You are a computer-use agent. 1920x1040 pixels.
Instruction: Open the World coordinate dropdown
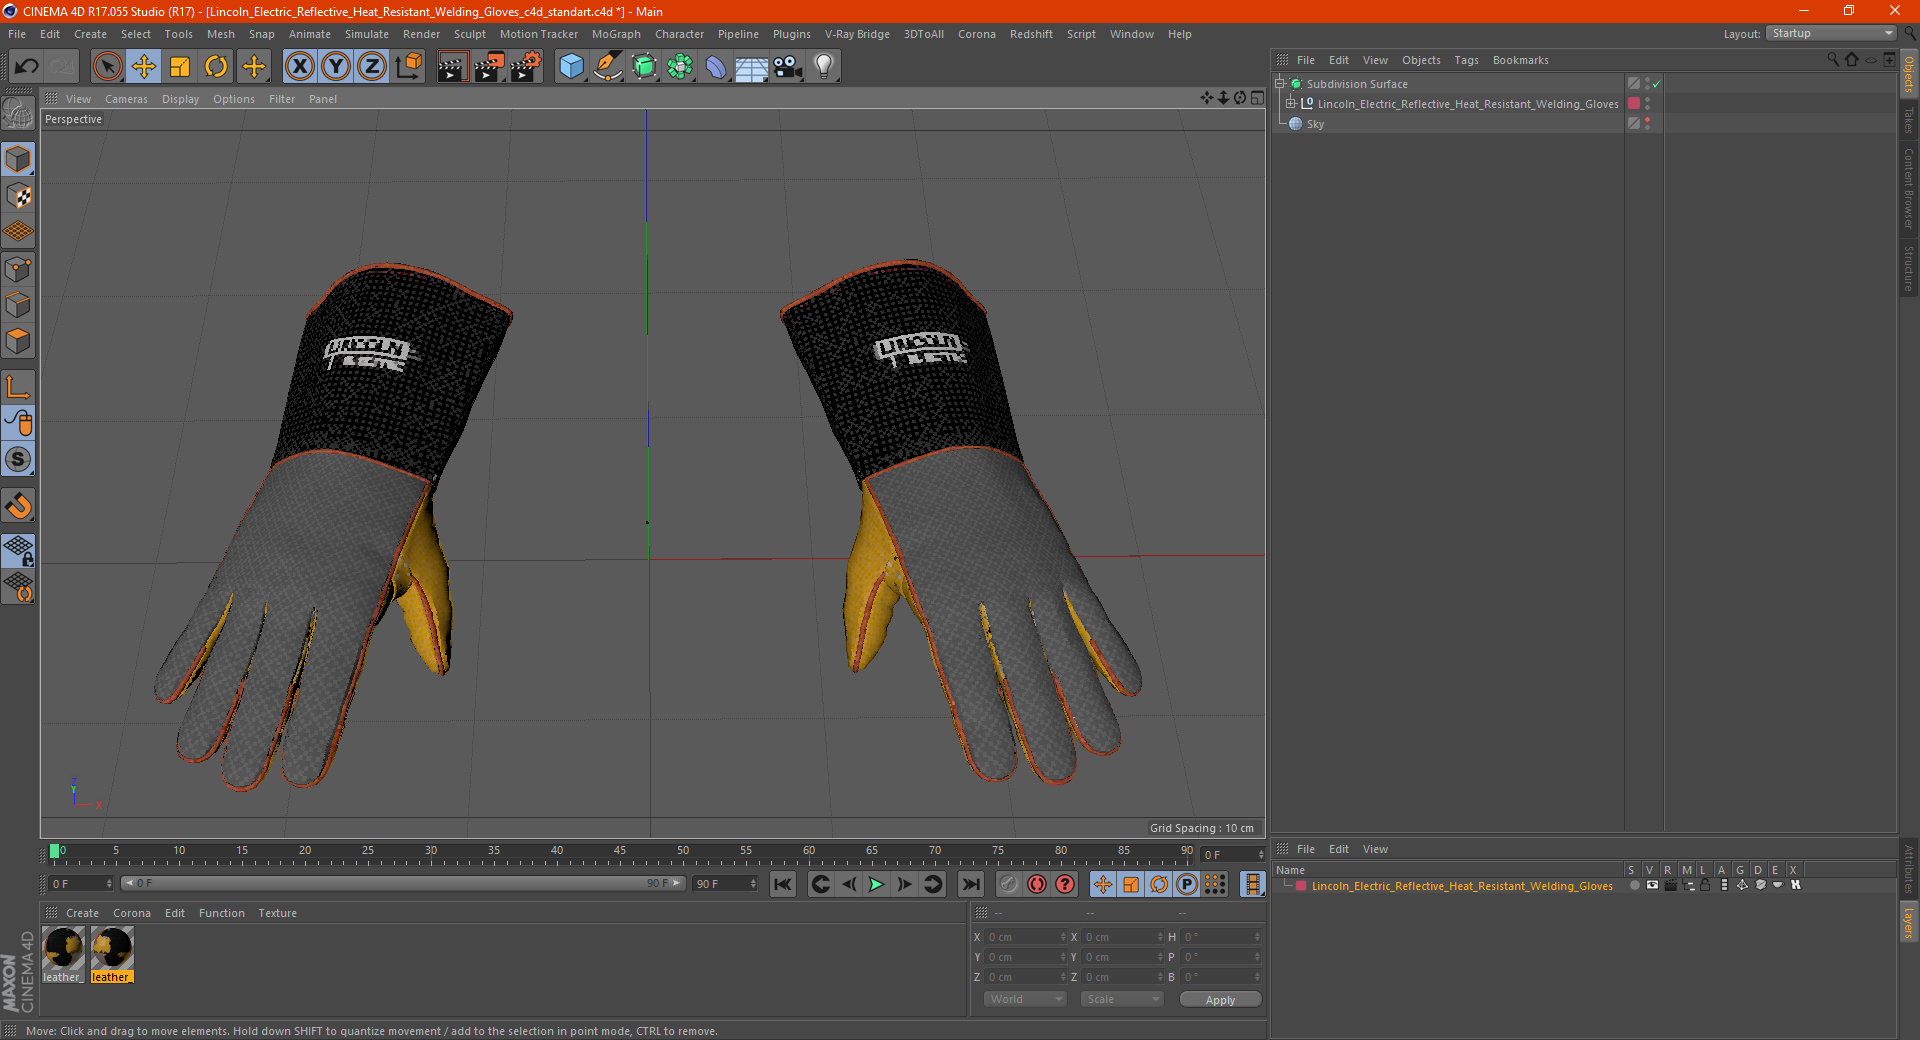pos(1025,1000)
